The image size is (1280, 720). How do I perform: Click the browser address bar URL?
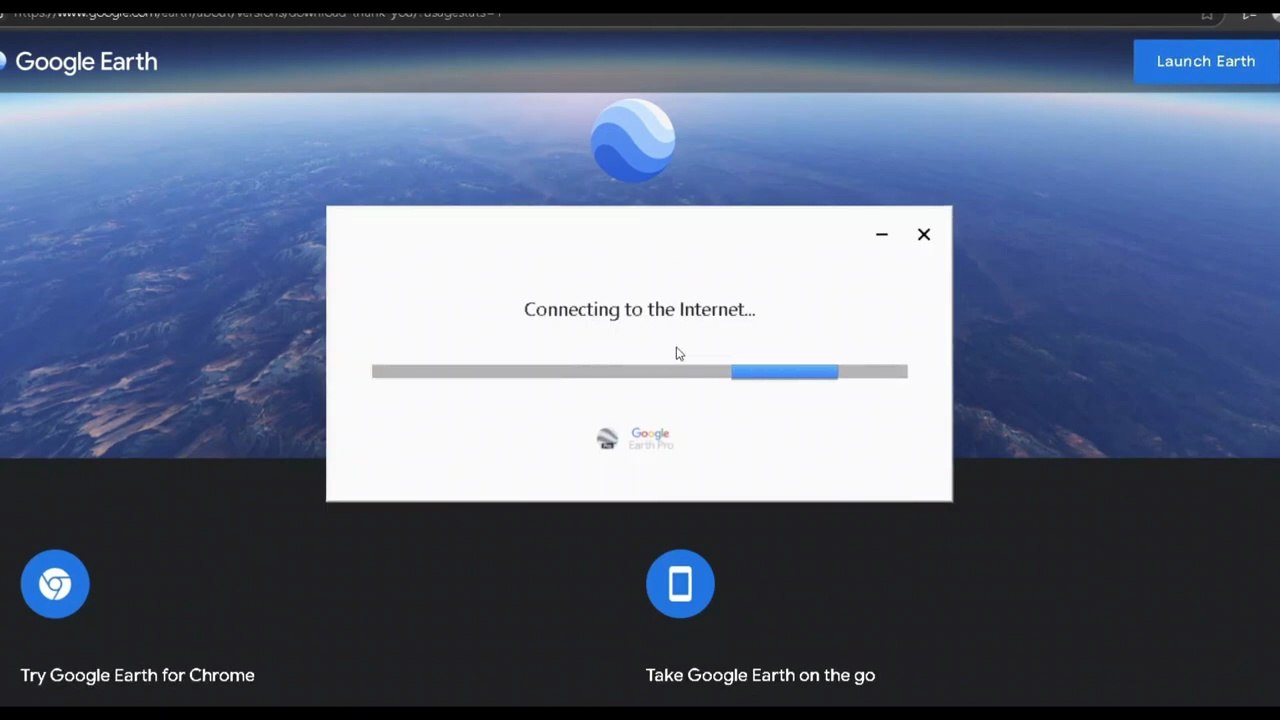258,13
